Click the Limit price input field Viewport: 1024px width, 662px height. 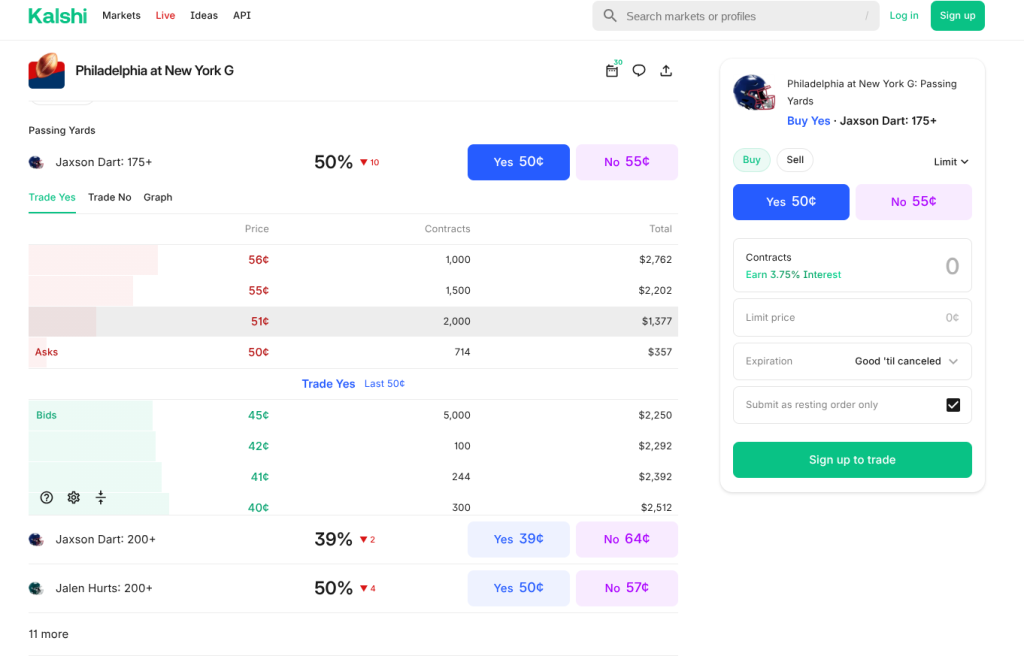(852, 317)
